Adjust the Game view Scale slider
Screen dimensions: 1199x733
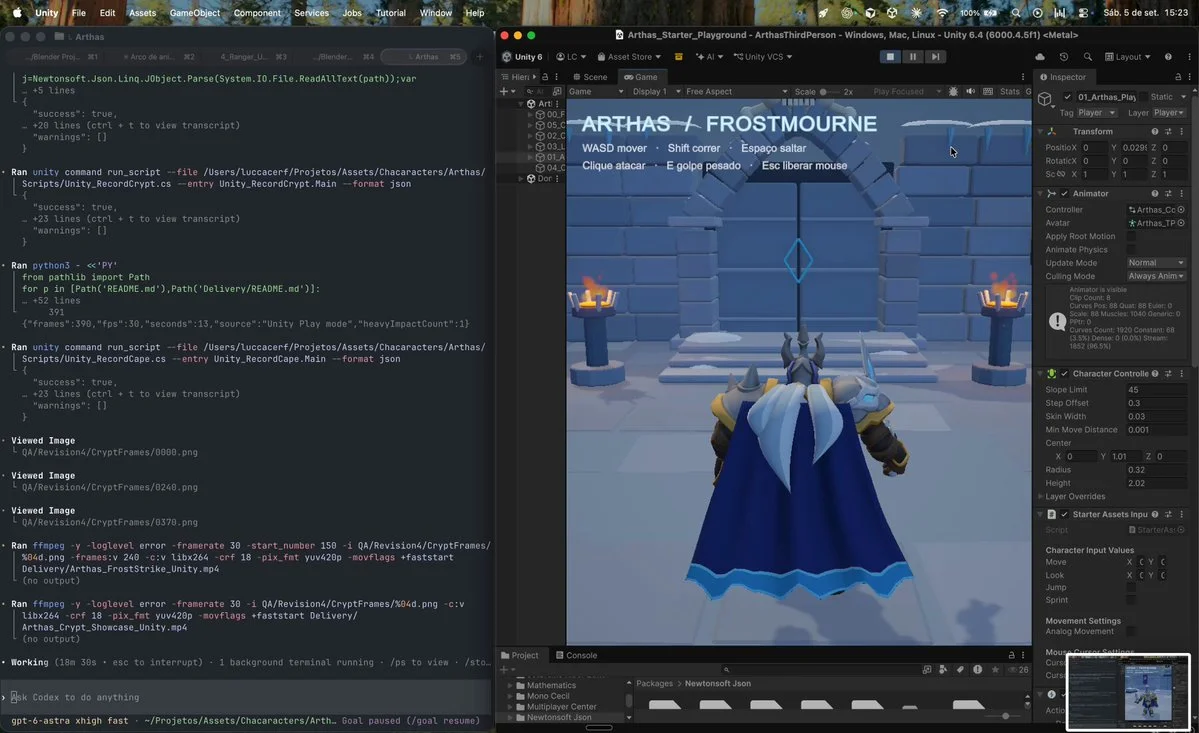[x=830, y=92]
